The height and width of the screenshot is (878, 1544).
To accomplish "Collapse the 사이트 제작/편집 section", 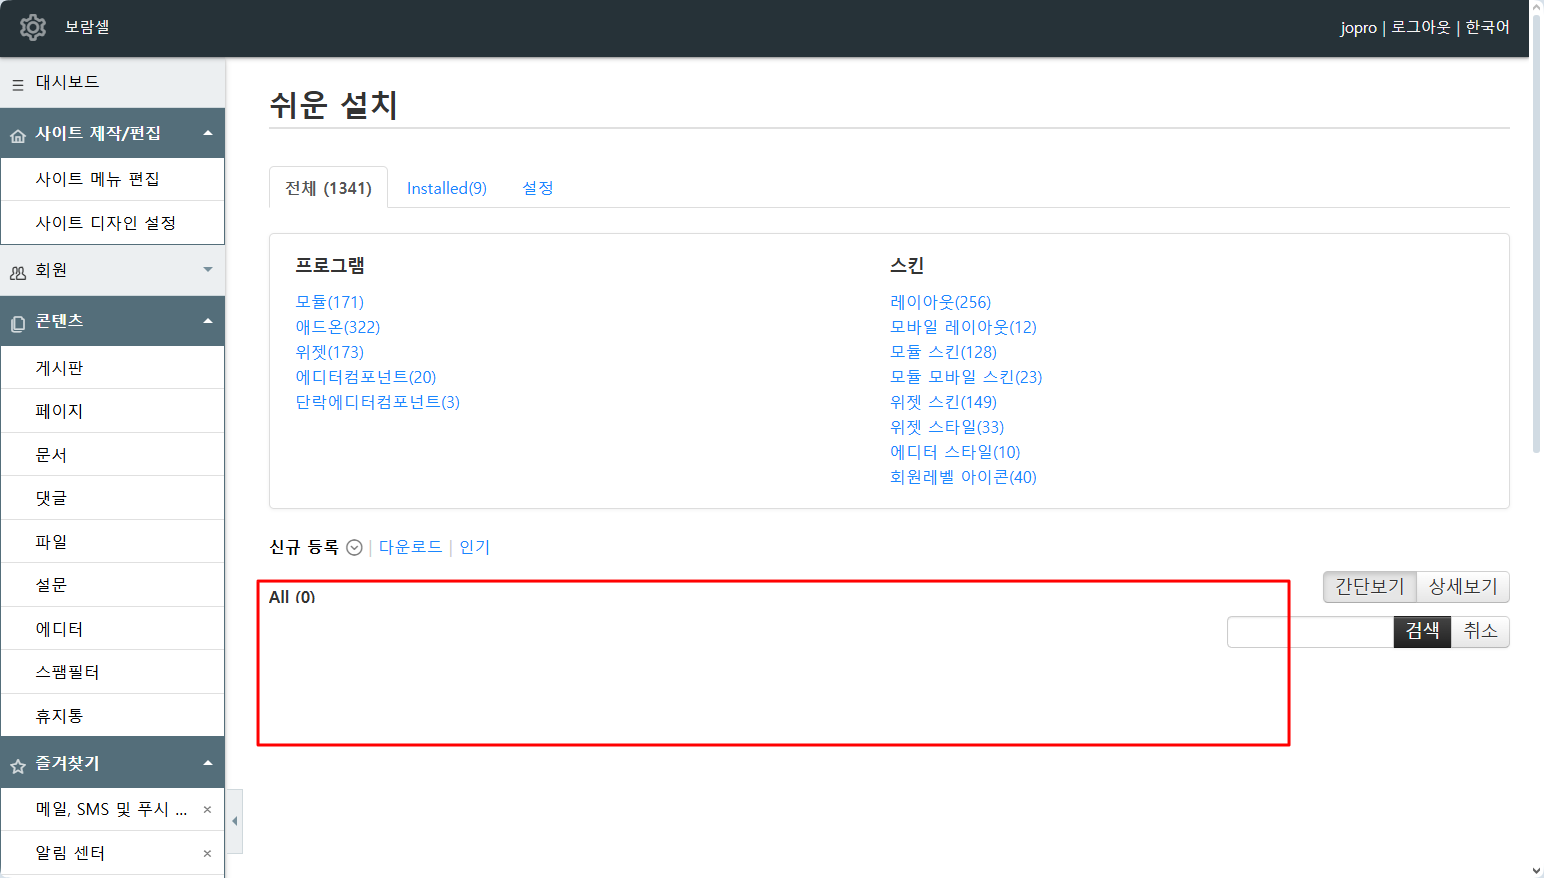I will [207, 133].
